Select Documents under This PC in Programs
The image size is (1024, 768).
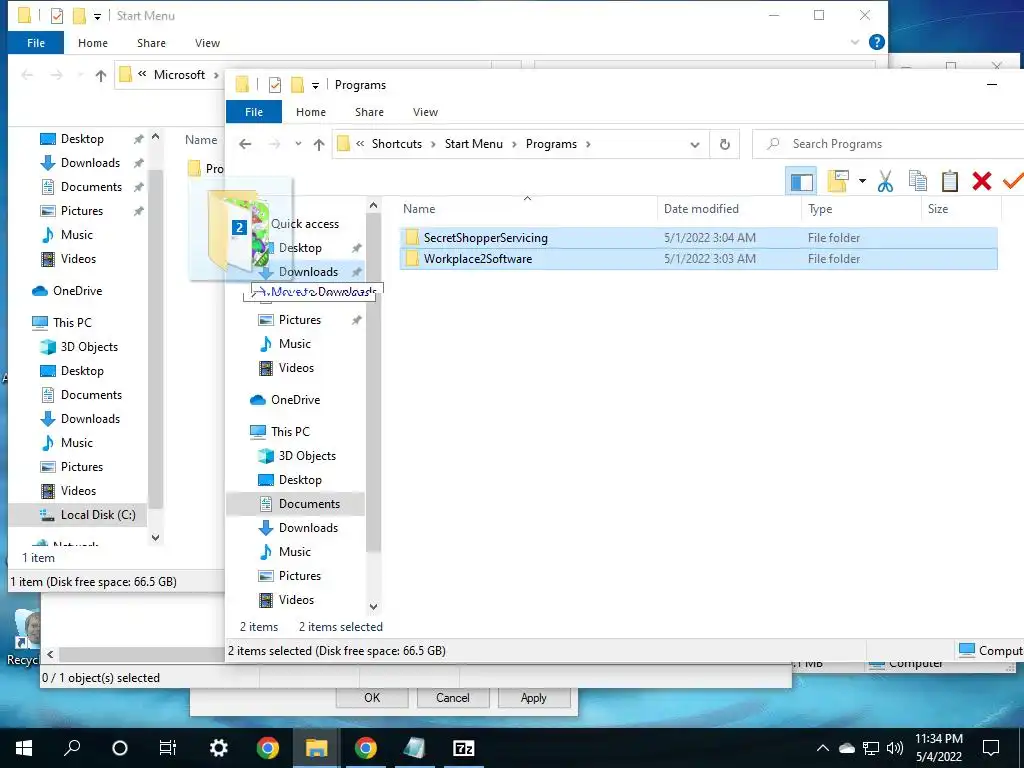click(309, 504)
